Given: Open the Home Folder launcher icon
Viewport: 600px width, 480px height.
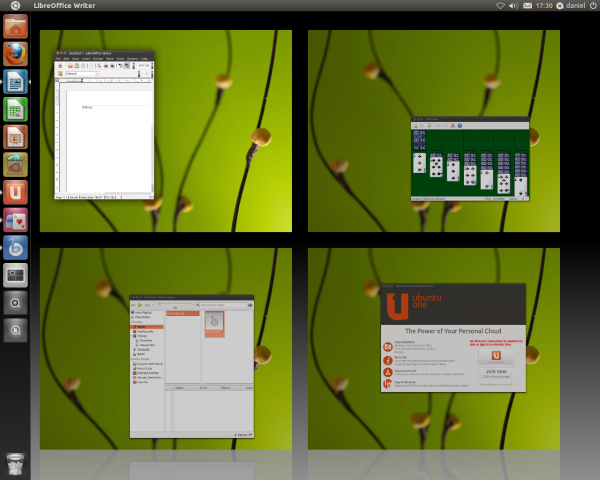Looking at the screenshot, I should [x=15, y=27].
